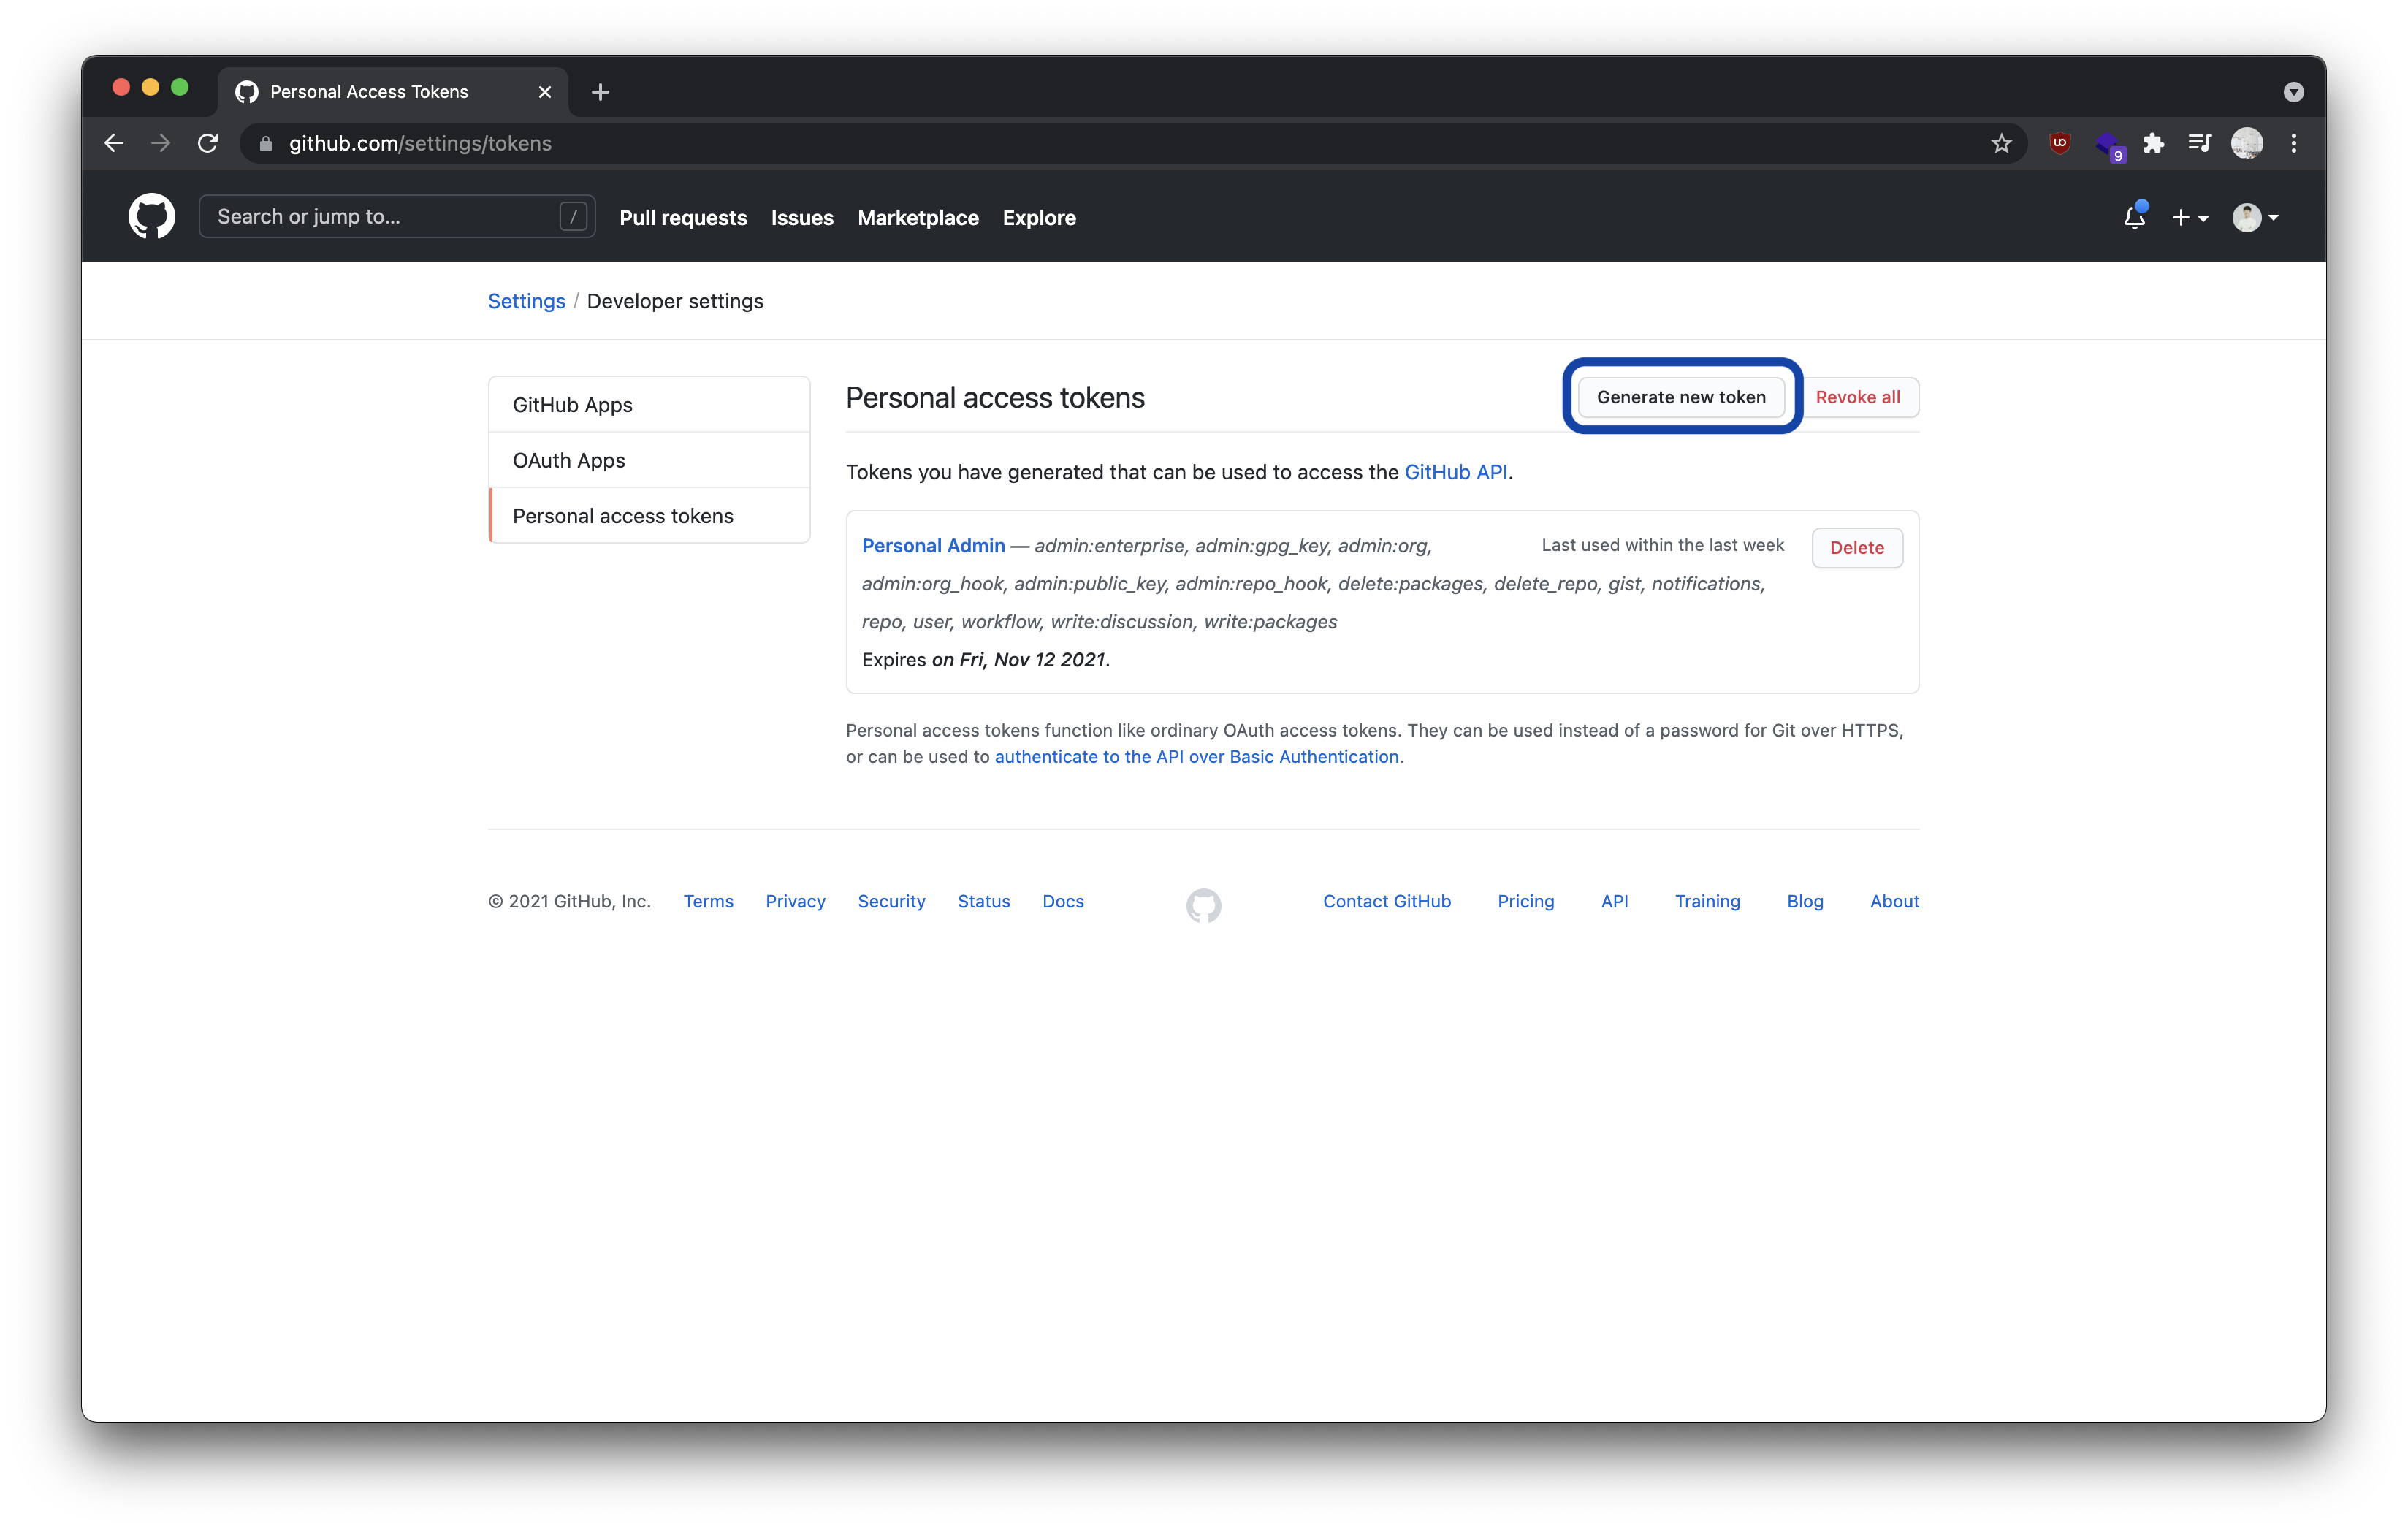Open Pull requests in top navigation
The width and height of the screenshot is (2408, 1530).
pyautogui.click(x=683, y=218)
